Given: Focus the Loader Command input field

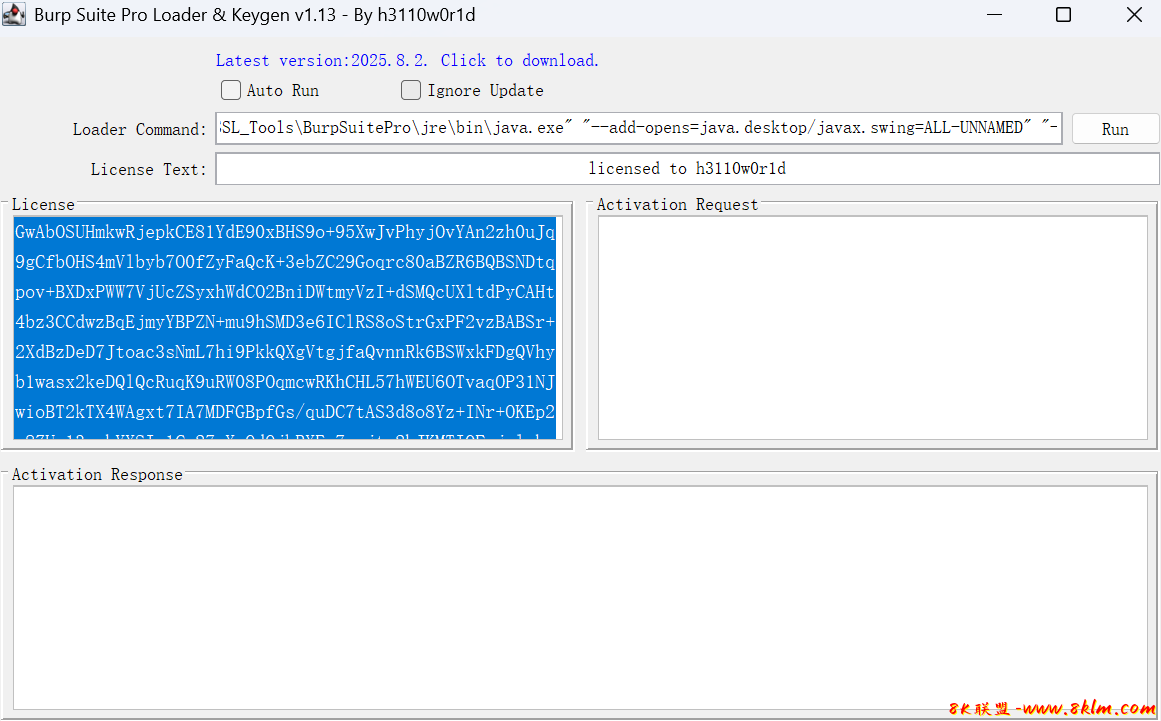Looking at the screenshot, I should coord(638,128).
